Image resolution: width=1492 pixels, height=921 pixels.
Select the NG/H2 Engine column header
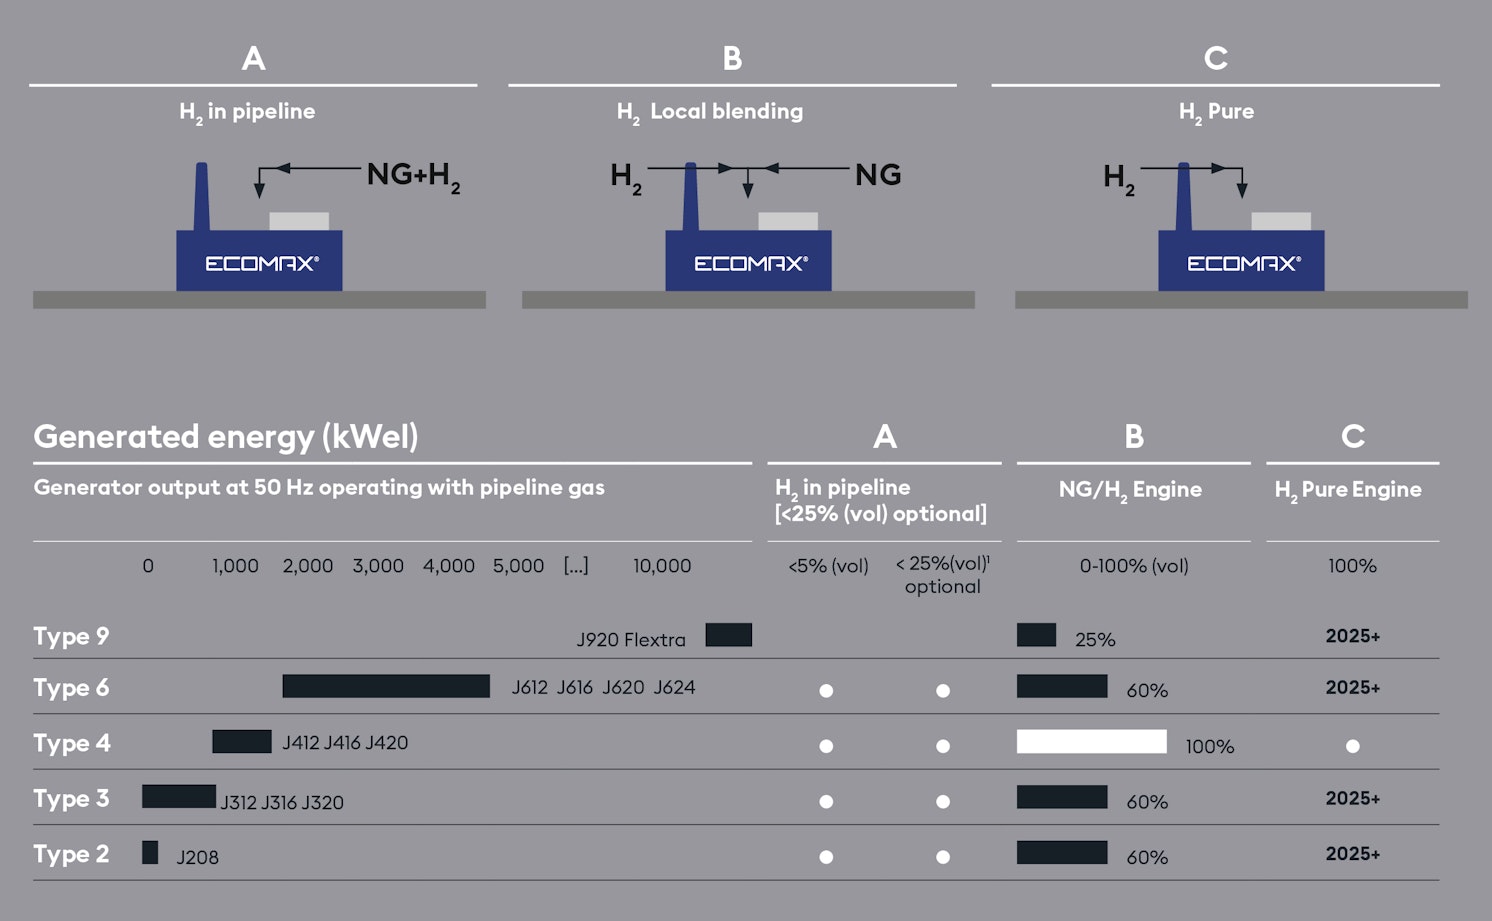(x=1130, y=490)
